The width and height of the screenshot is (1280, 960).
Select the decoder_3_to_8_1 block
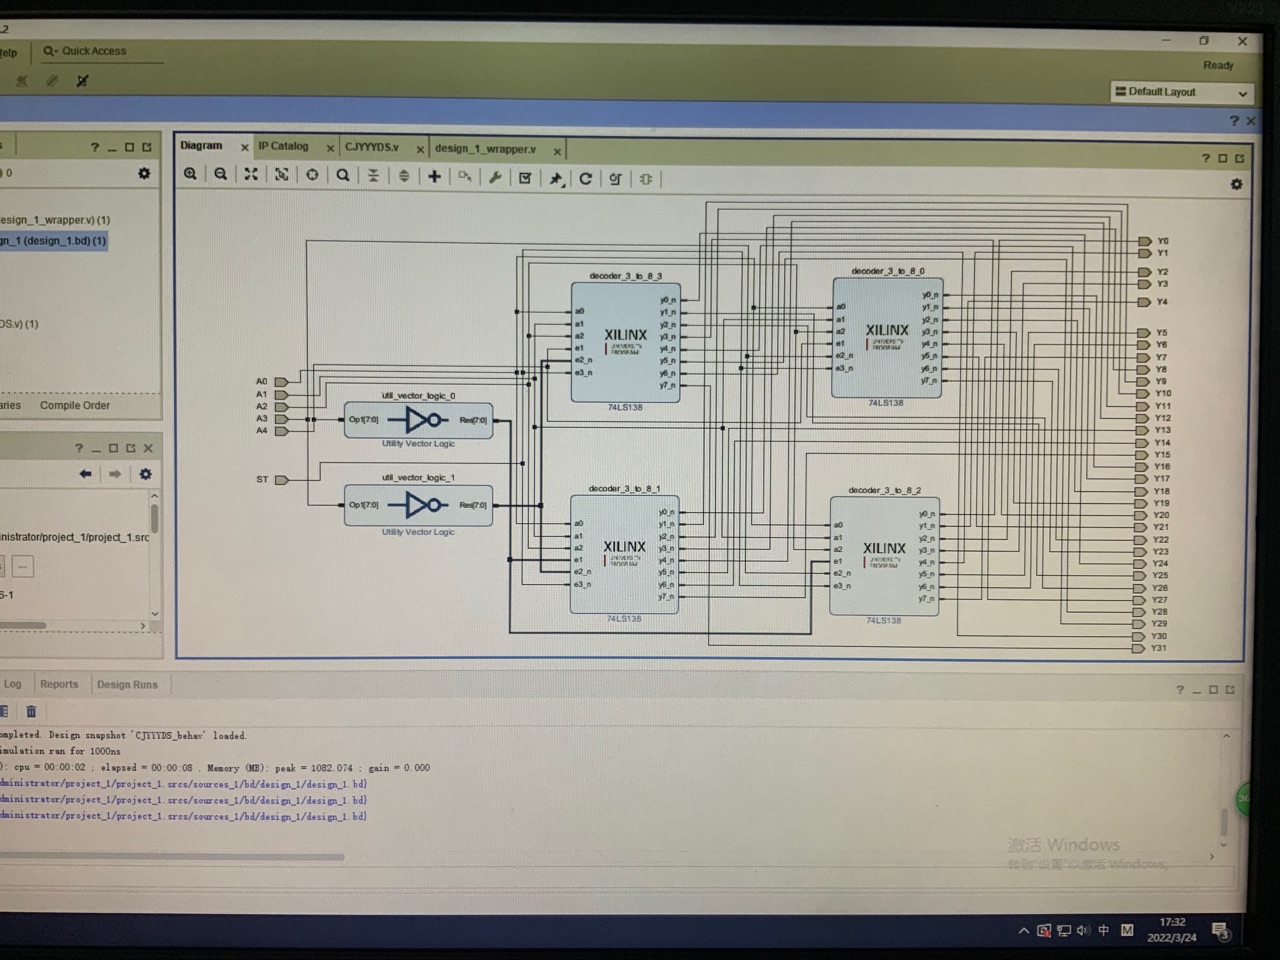tap(624, 554)
